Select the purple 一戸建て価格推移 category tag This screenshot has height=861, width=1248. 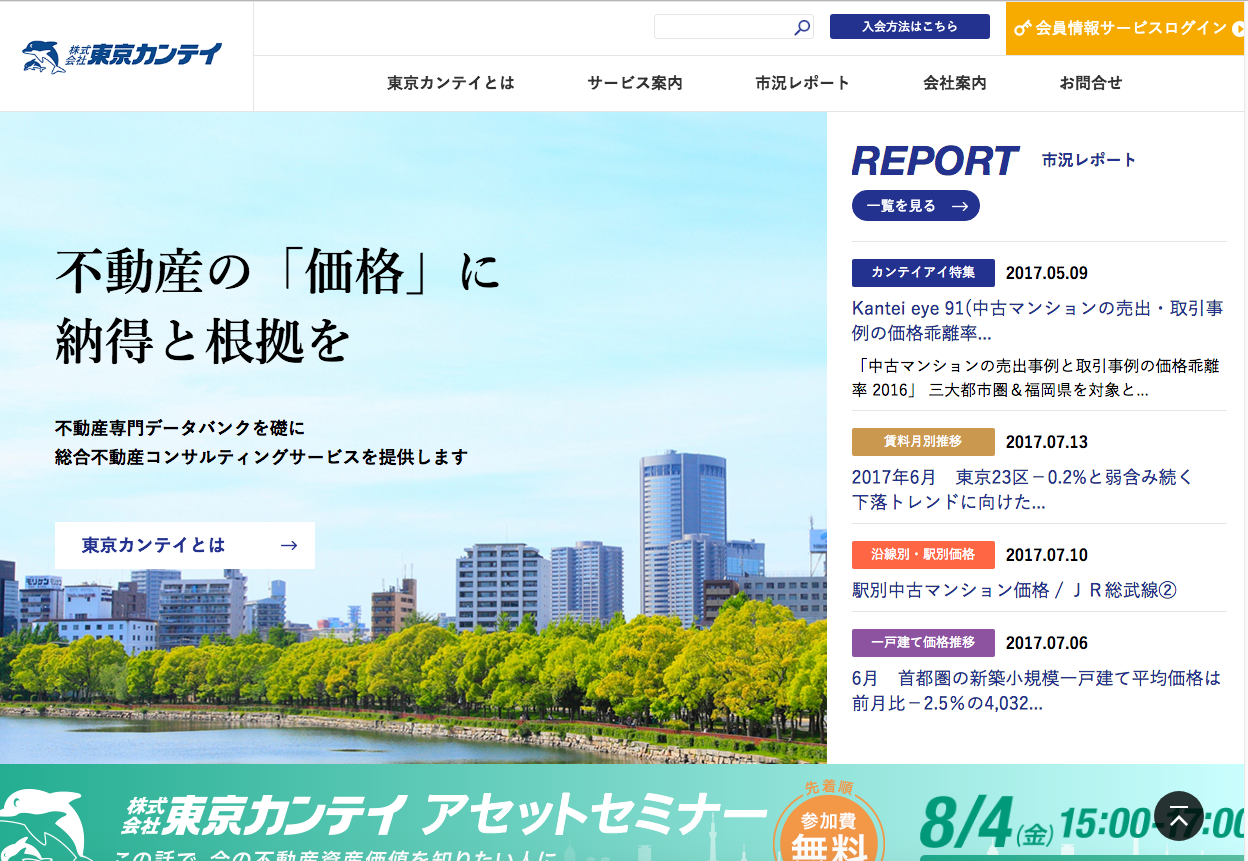922,642
